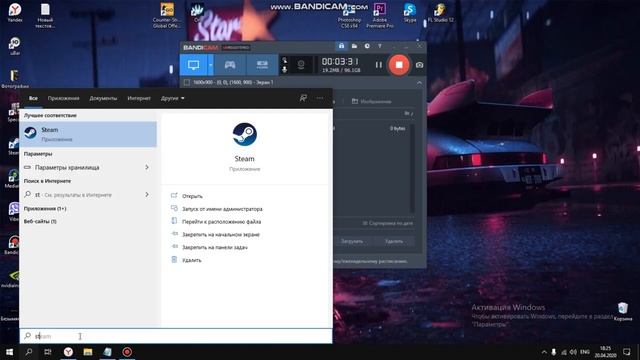
Task: Choose Удалить for Steam
Action: (191, 260)
